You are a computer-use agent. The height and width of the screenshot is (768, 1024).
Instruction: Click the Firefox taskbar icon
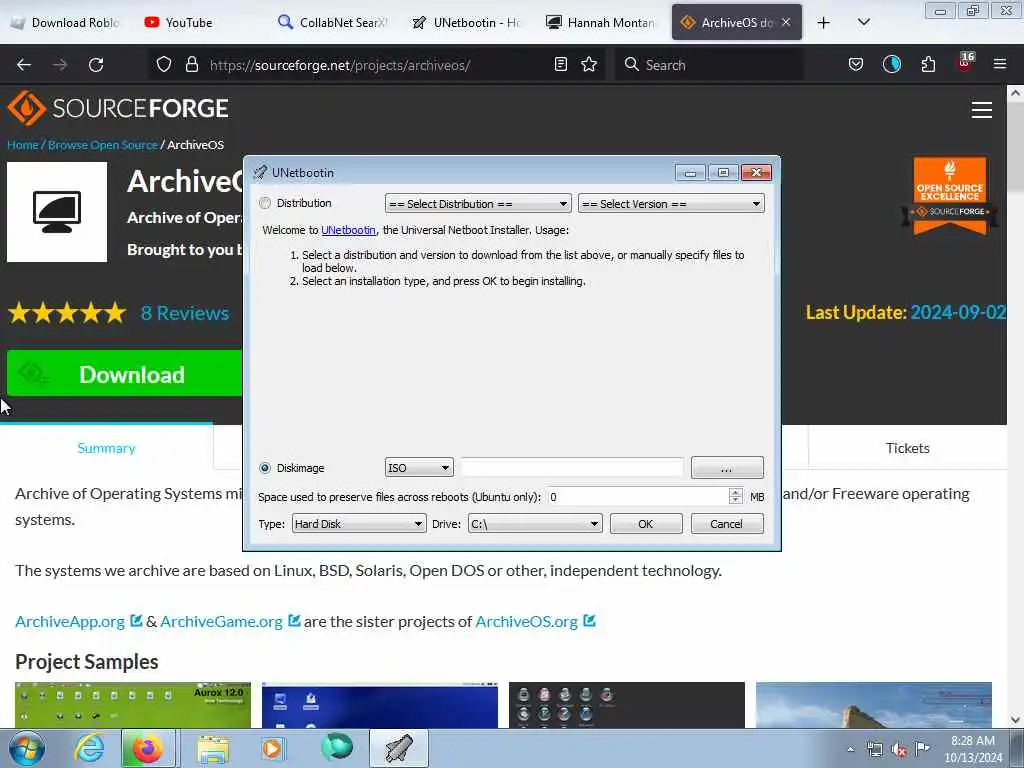click(148, 748)
